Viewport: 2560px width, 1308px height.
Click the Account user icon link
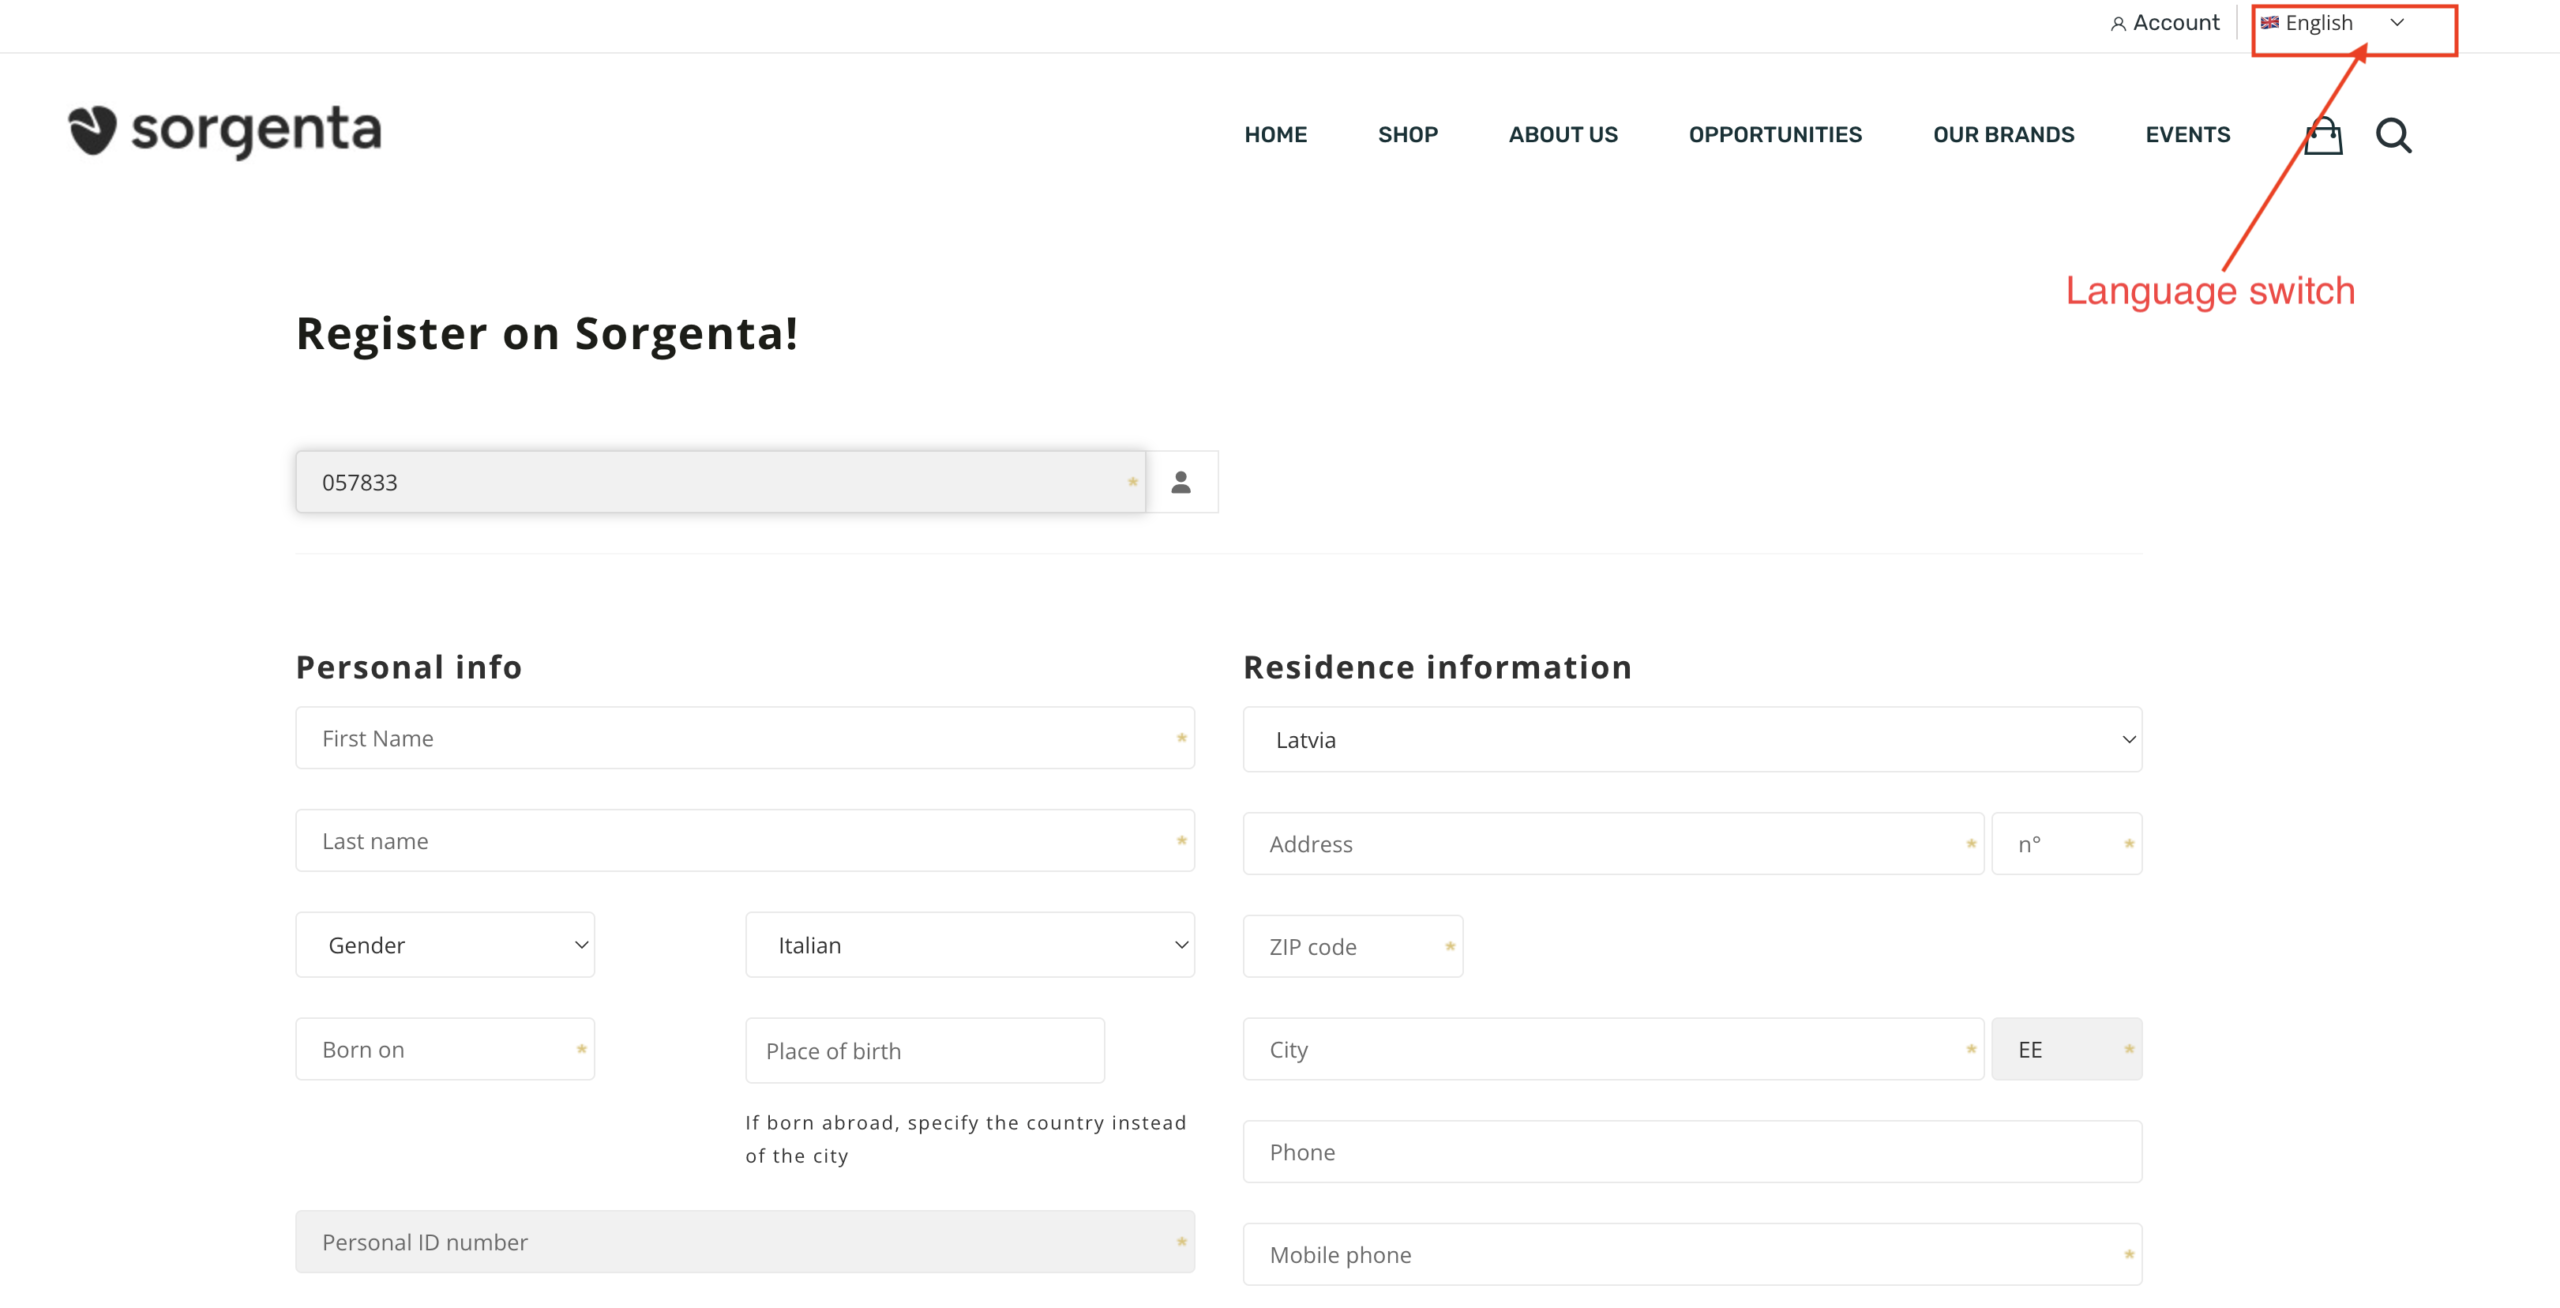(2164, 23)
